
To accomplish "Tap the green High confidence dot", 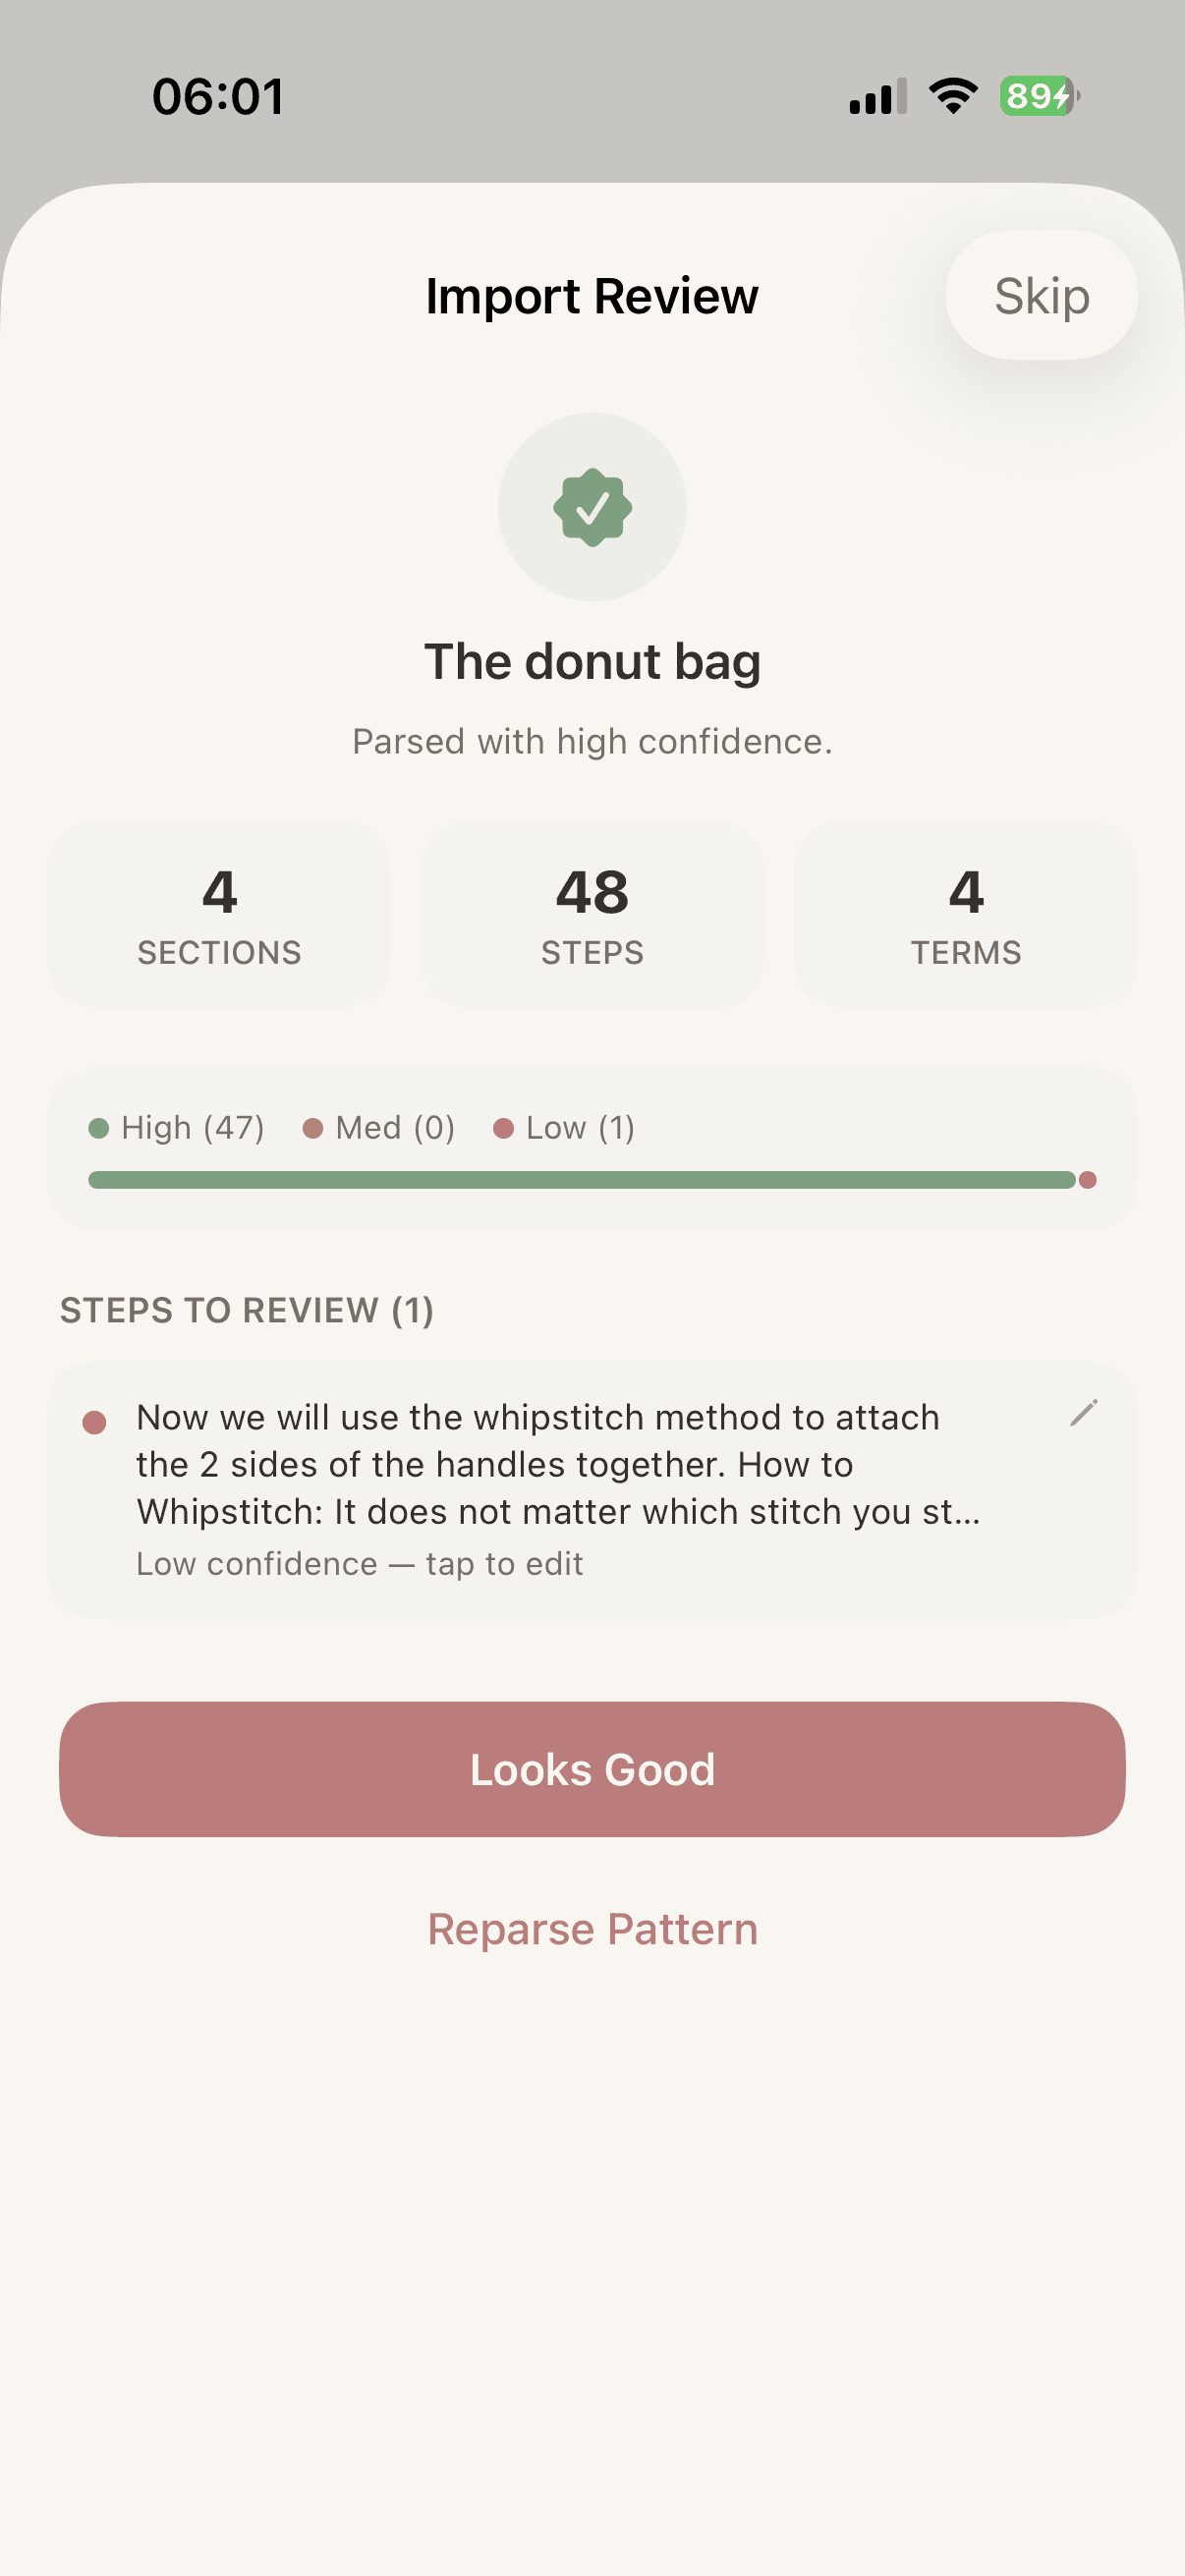I will pyautogui.click(x=99, y=1128).
